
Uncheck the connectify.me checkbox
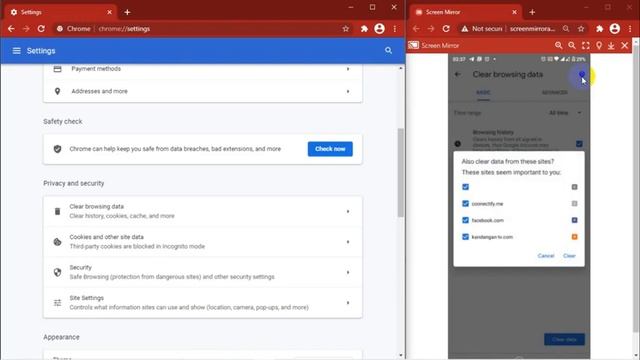[x=465, y=203]
